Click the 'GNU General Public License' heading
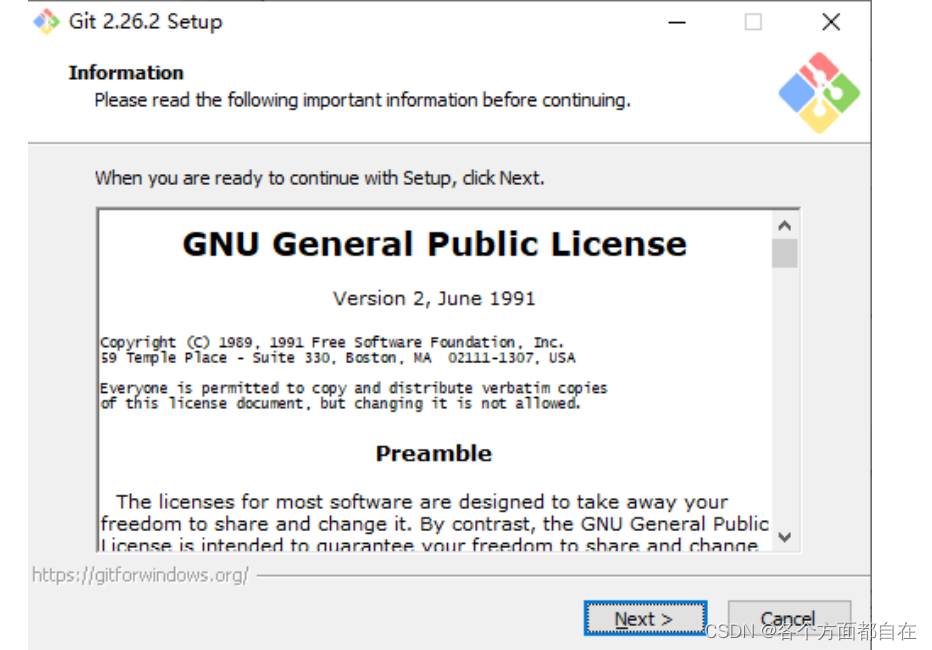932x650 pixels. tap(434, 244)
